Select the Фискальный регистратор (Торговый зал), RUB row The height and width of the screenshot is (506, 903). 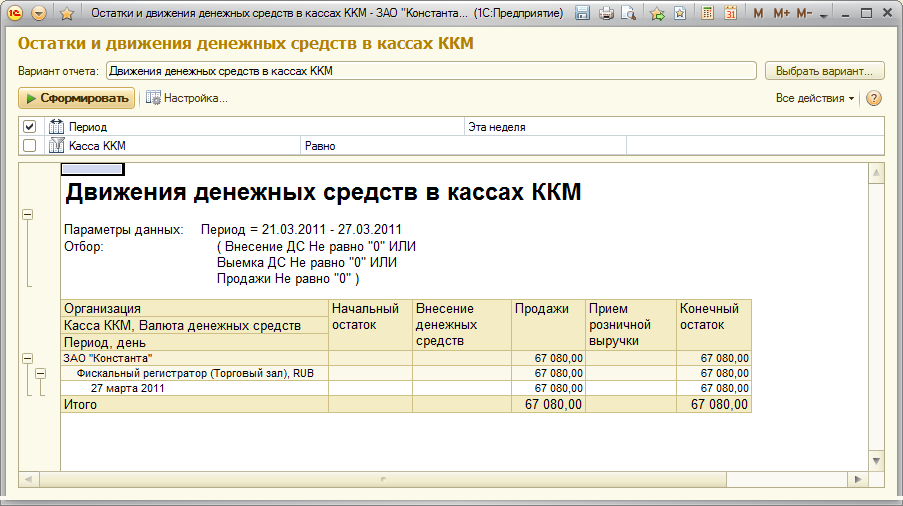tap(195, 373)
